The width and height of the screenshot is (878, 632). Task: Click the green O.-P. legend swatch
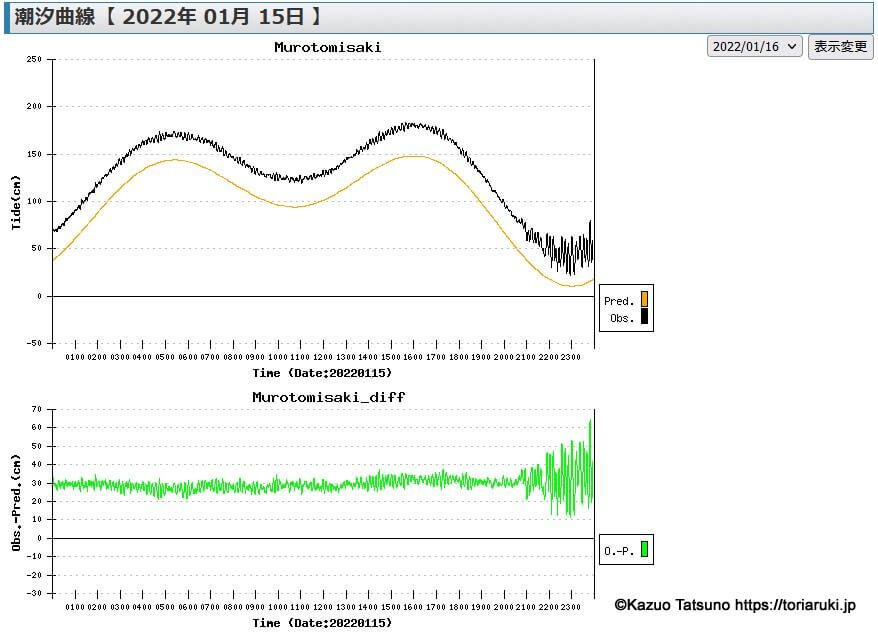644,549
